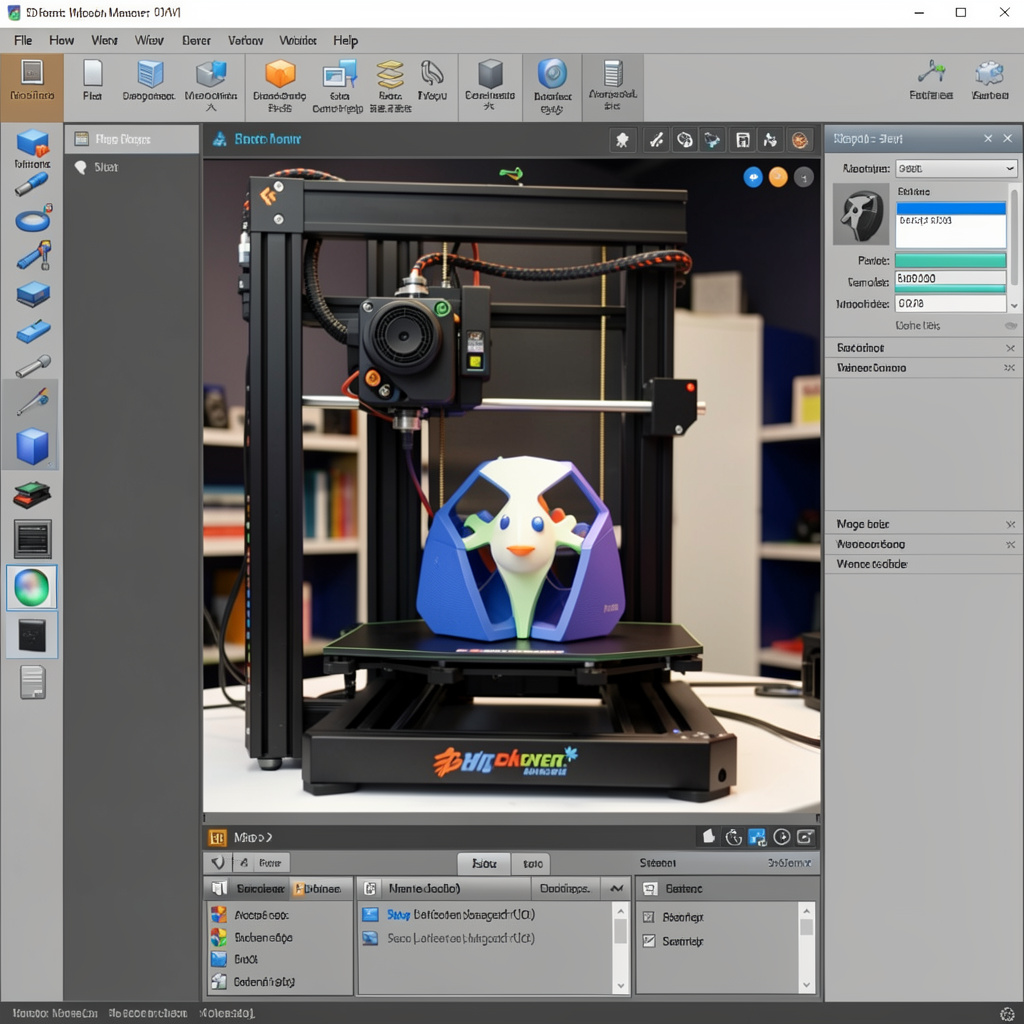
Task: Open the dropdown arrow in middle list header
Action: pyautogui.click(x=616, y=888)
